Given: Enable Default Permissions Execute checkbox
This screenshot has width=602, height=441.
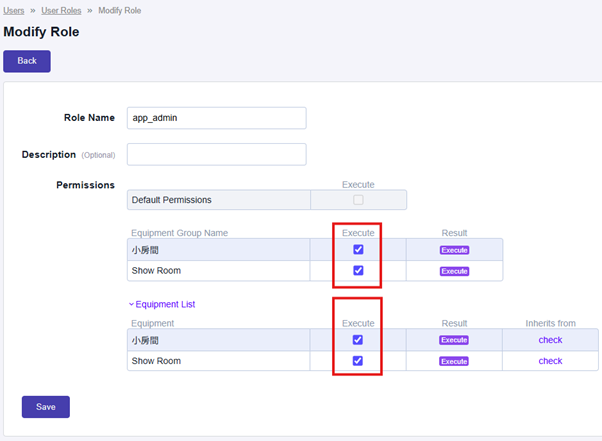Looking at the screenshot, I should tap(358, 200).
